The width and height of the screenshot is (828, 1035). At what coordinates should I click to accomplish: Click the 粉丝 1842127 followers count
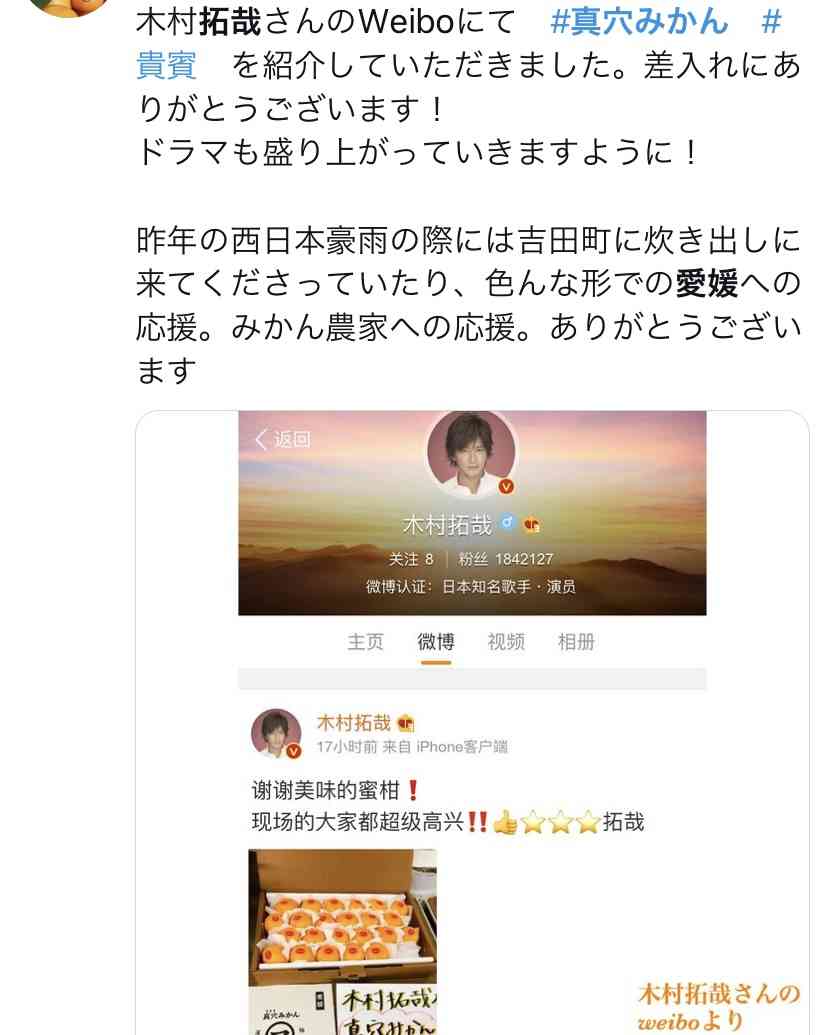coord(506,559)
